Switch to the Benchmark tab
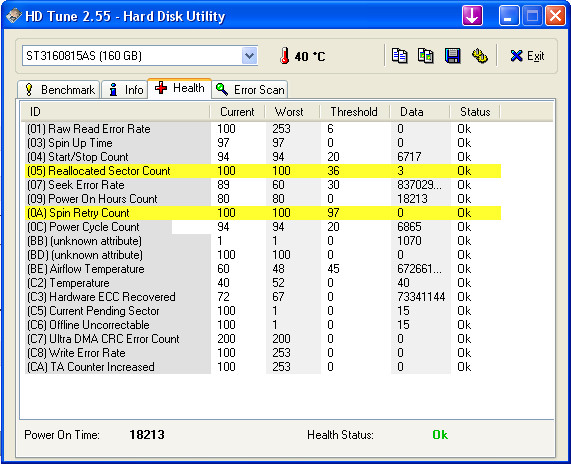Image resolution: width=571 pixels, height=464 pixels. (58, 90)
